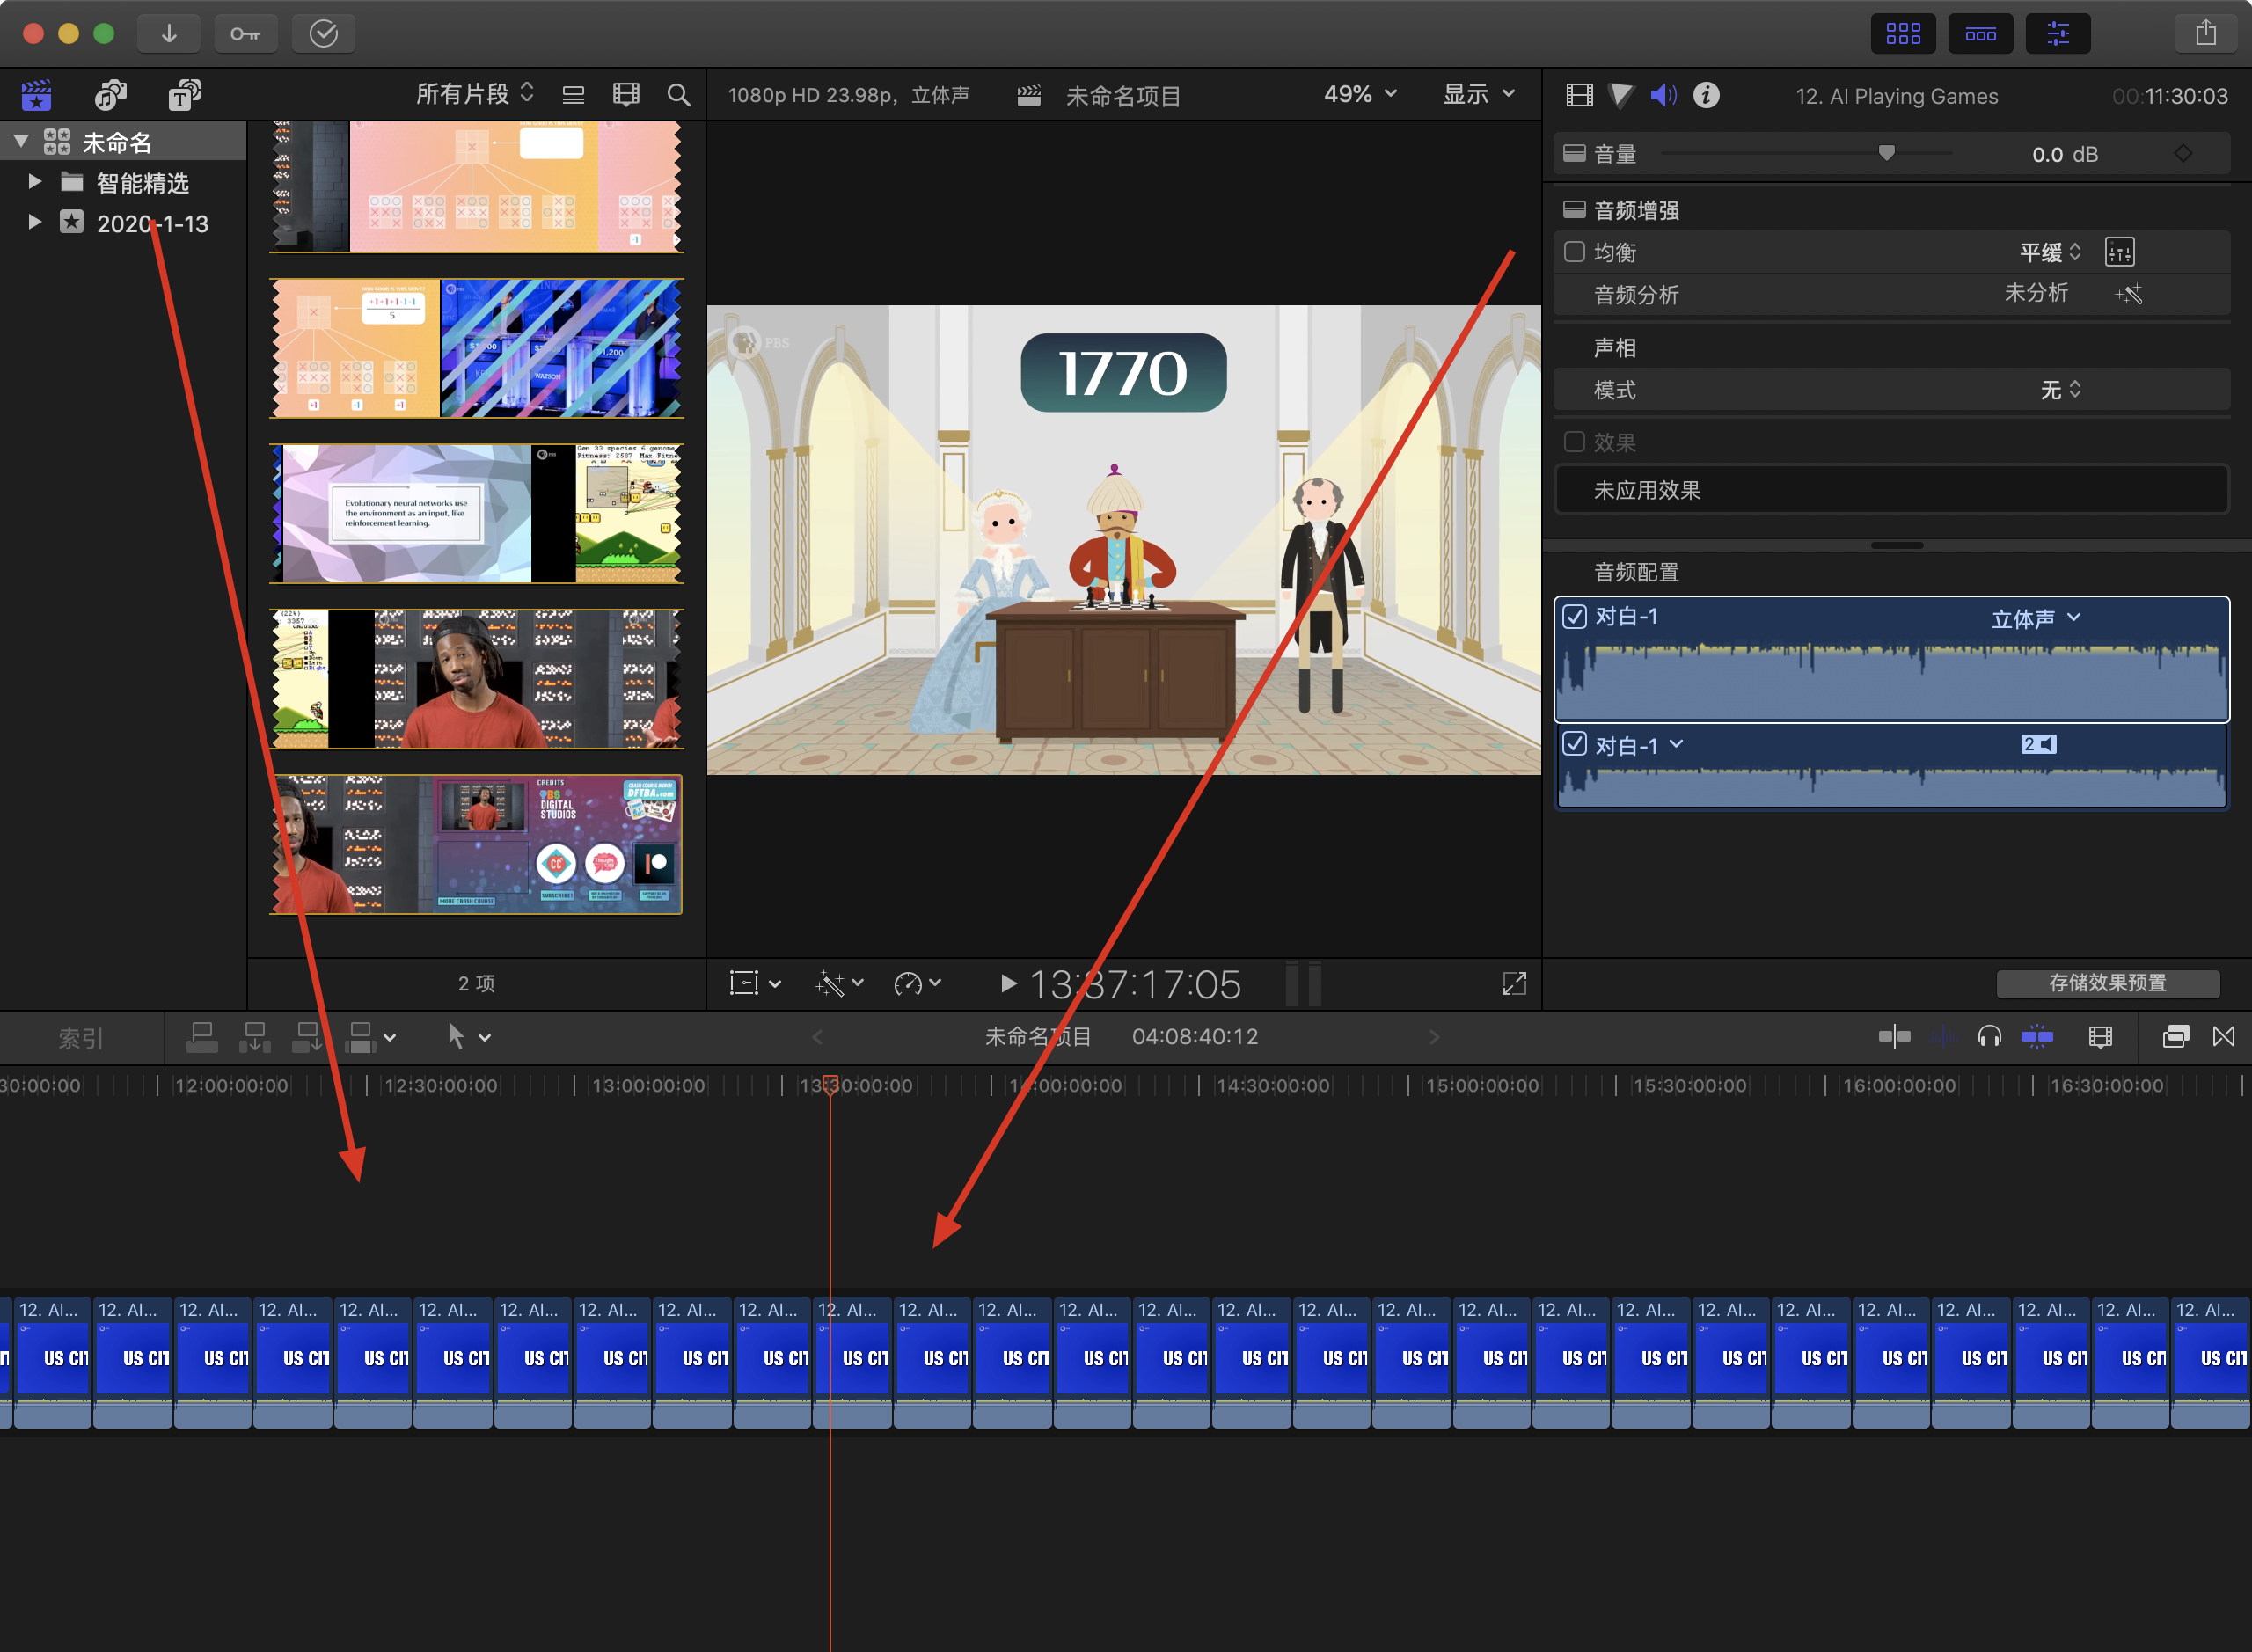This screenshot has width=2252, height=1652.
Task: Click the share export icon
Action: coord(2205,34)
